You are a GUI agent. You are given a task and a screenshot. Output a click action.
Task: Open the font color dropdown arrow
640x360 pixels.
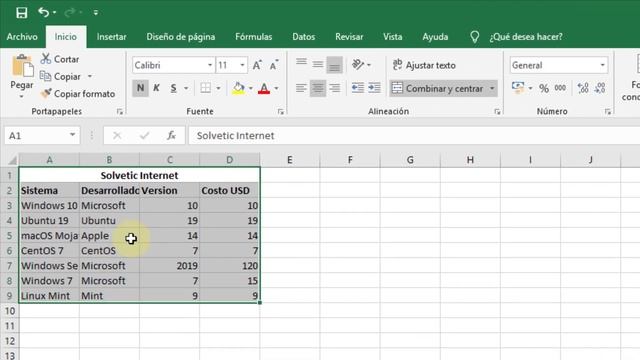coord(277,88)
